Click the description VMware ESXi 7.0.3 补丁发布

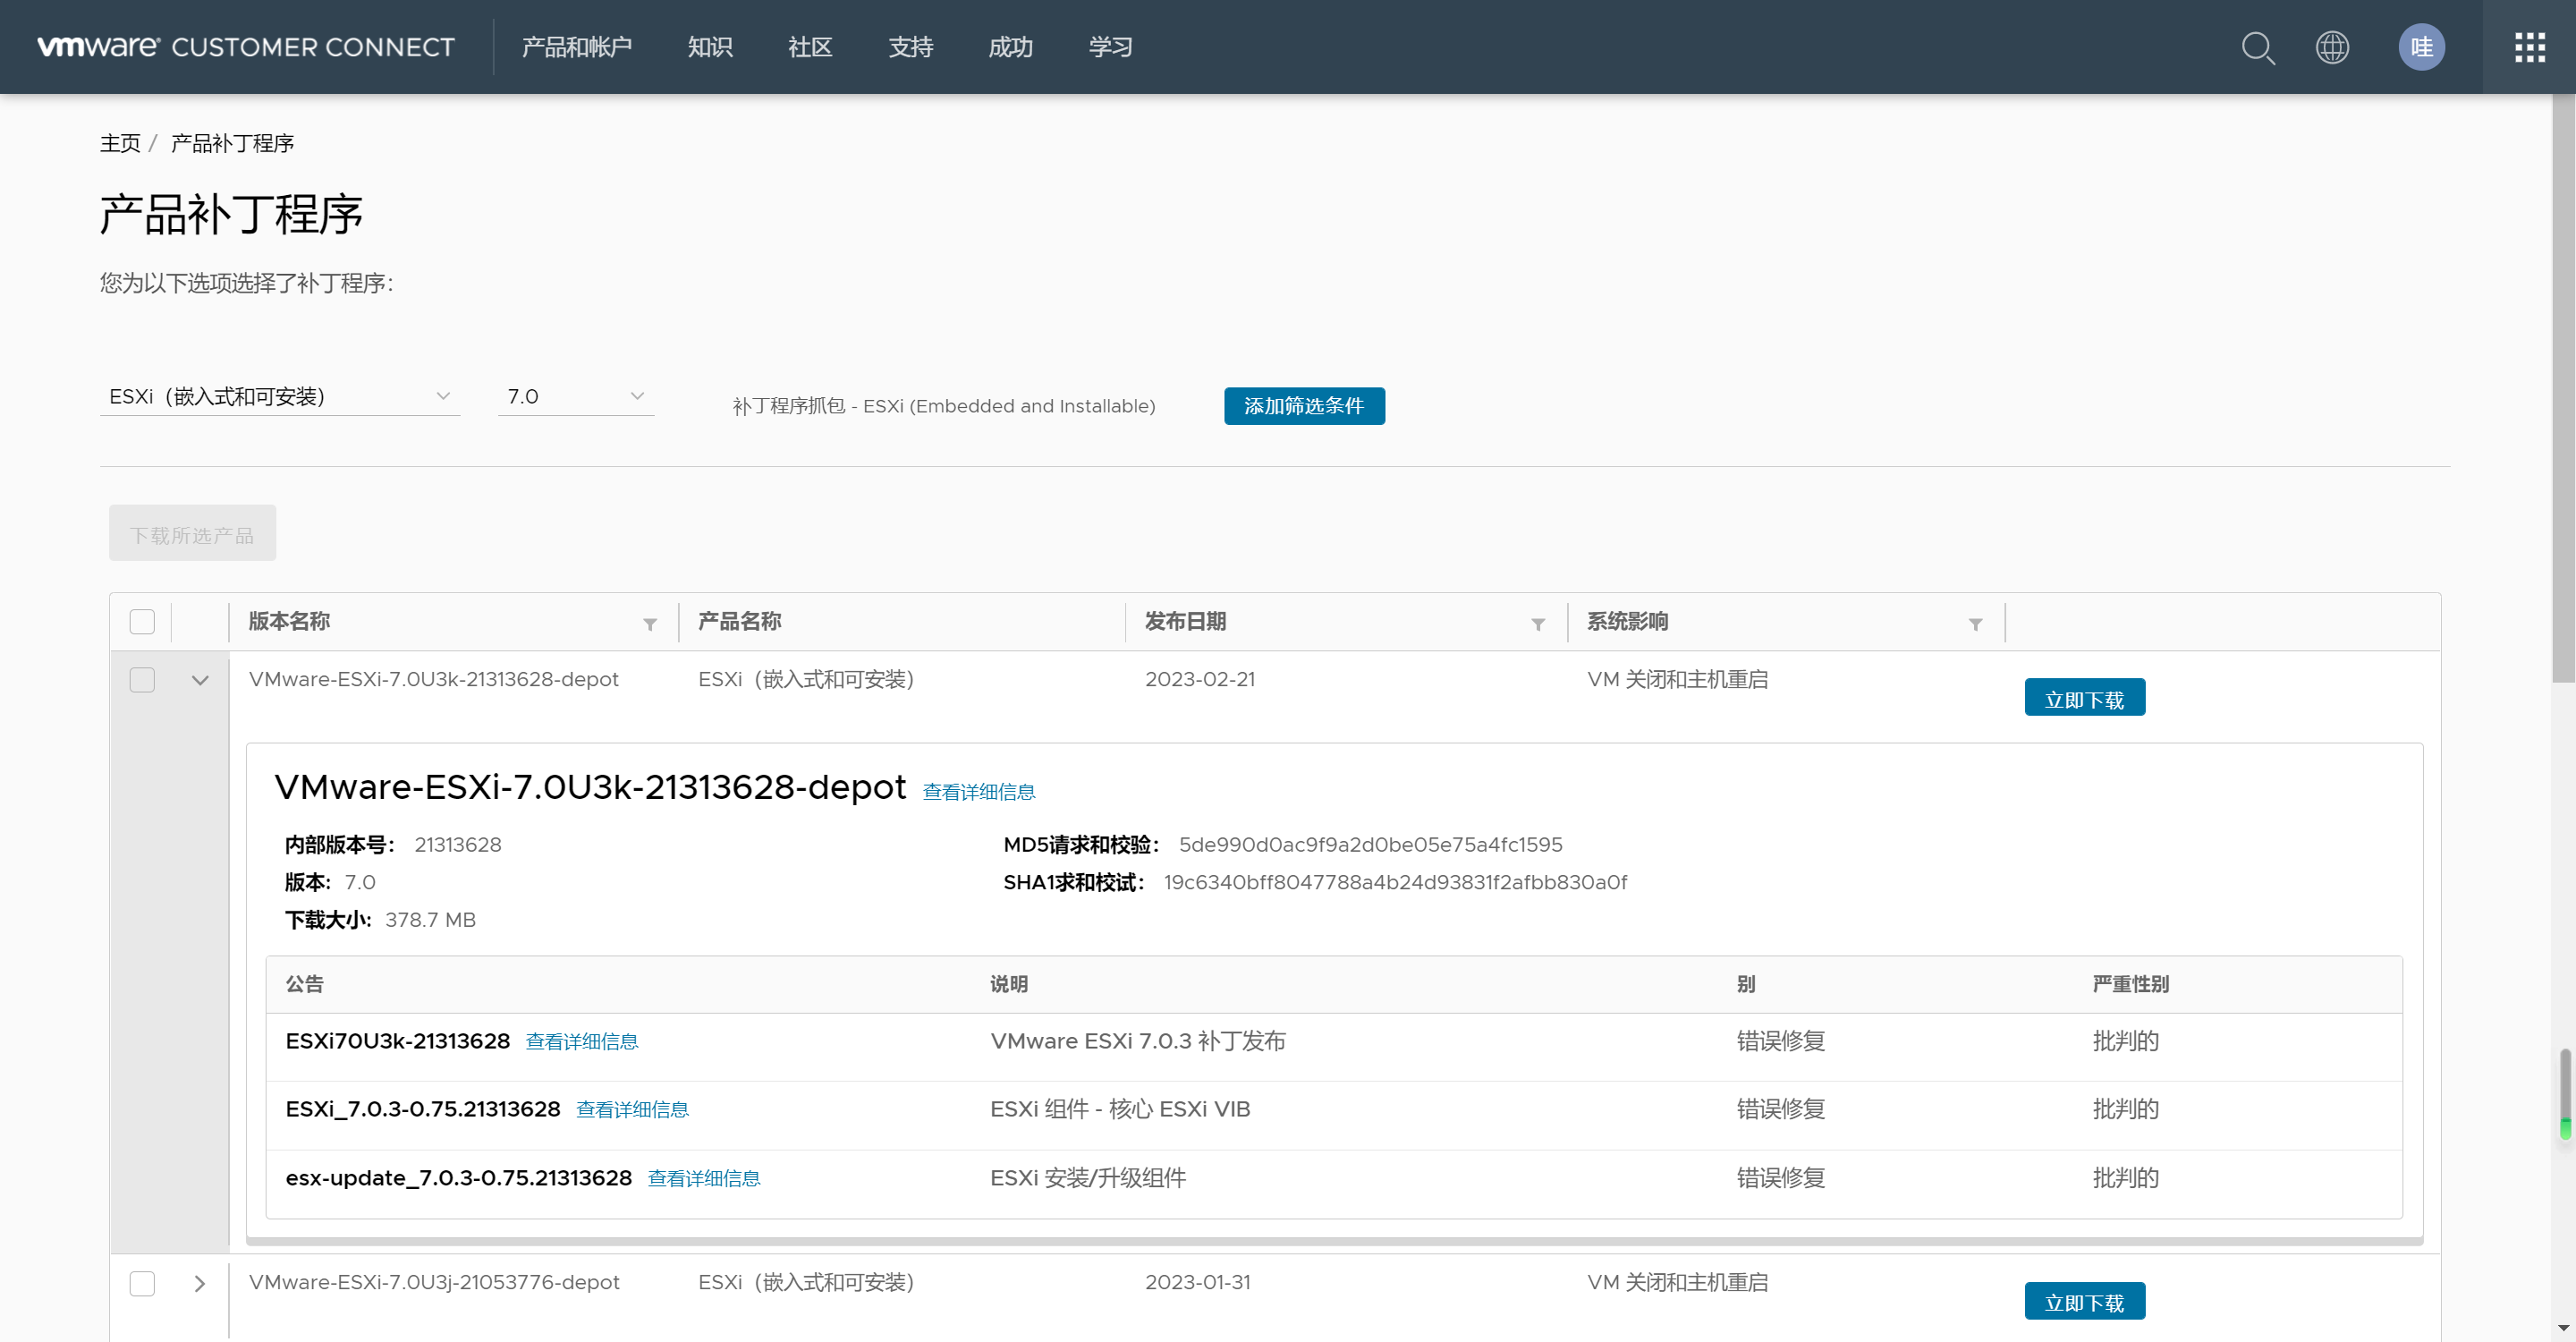coord(1137,1042)
